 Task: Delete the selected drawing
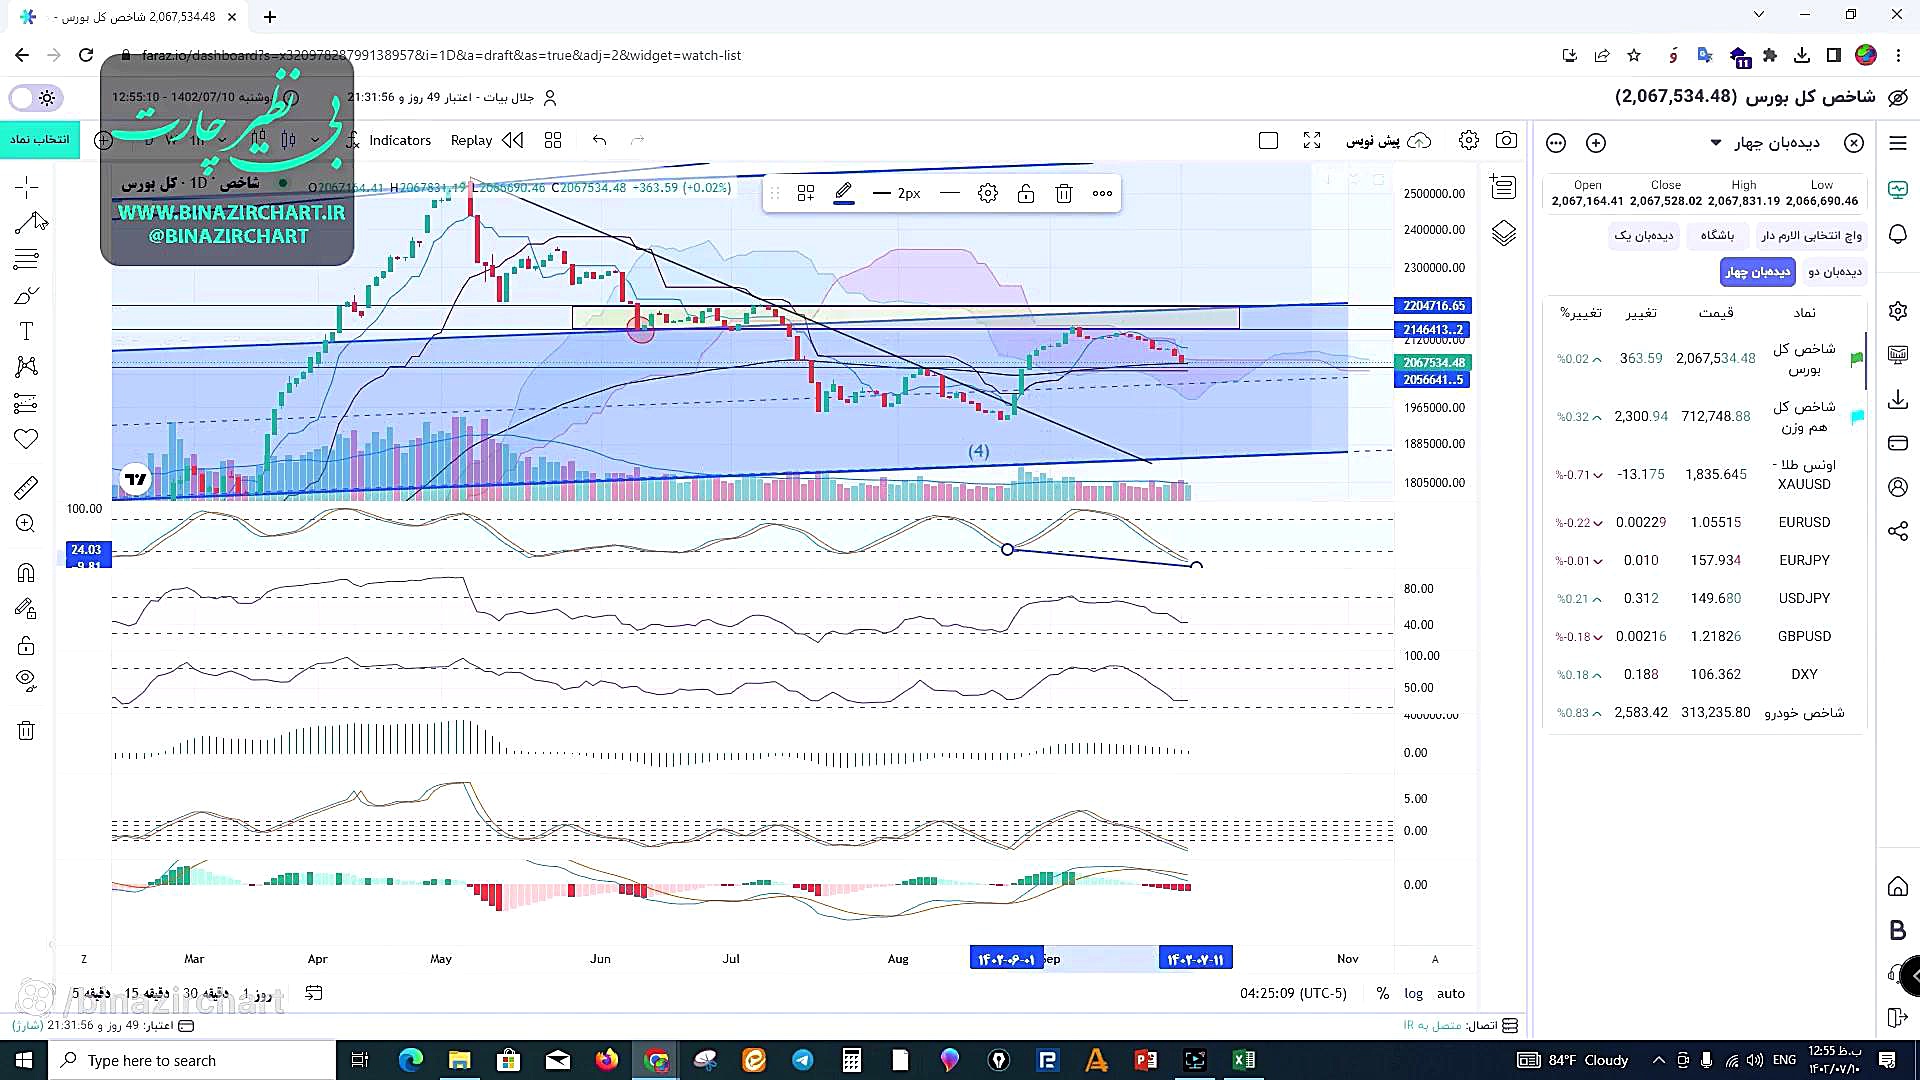click(x=1064, y=194)
